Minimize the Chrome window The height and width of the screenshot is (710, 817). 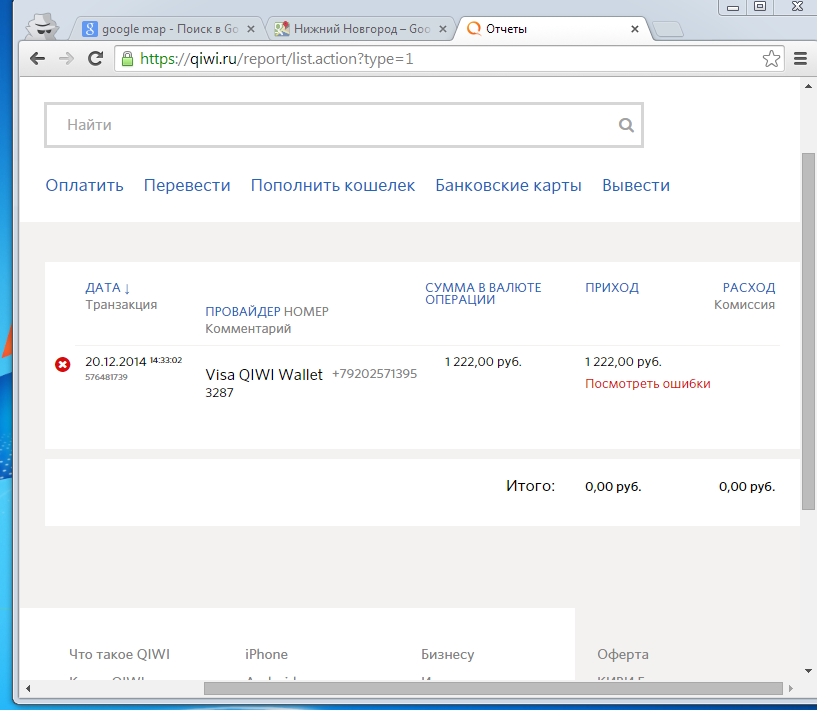tap(733, 7)
